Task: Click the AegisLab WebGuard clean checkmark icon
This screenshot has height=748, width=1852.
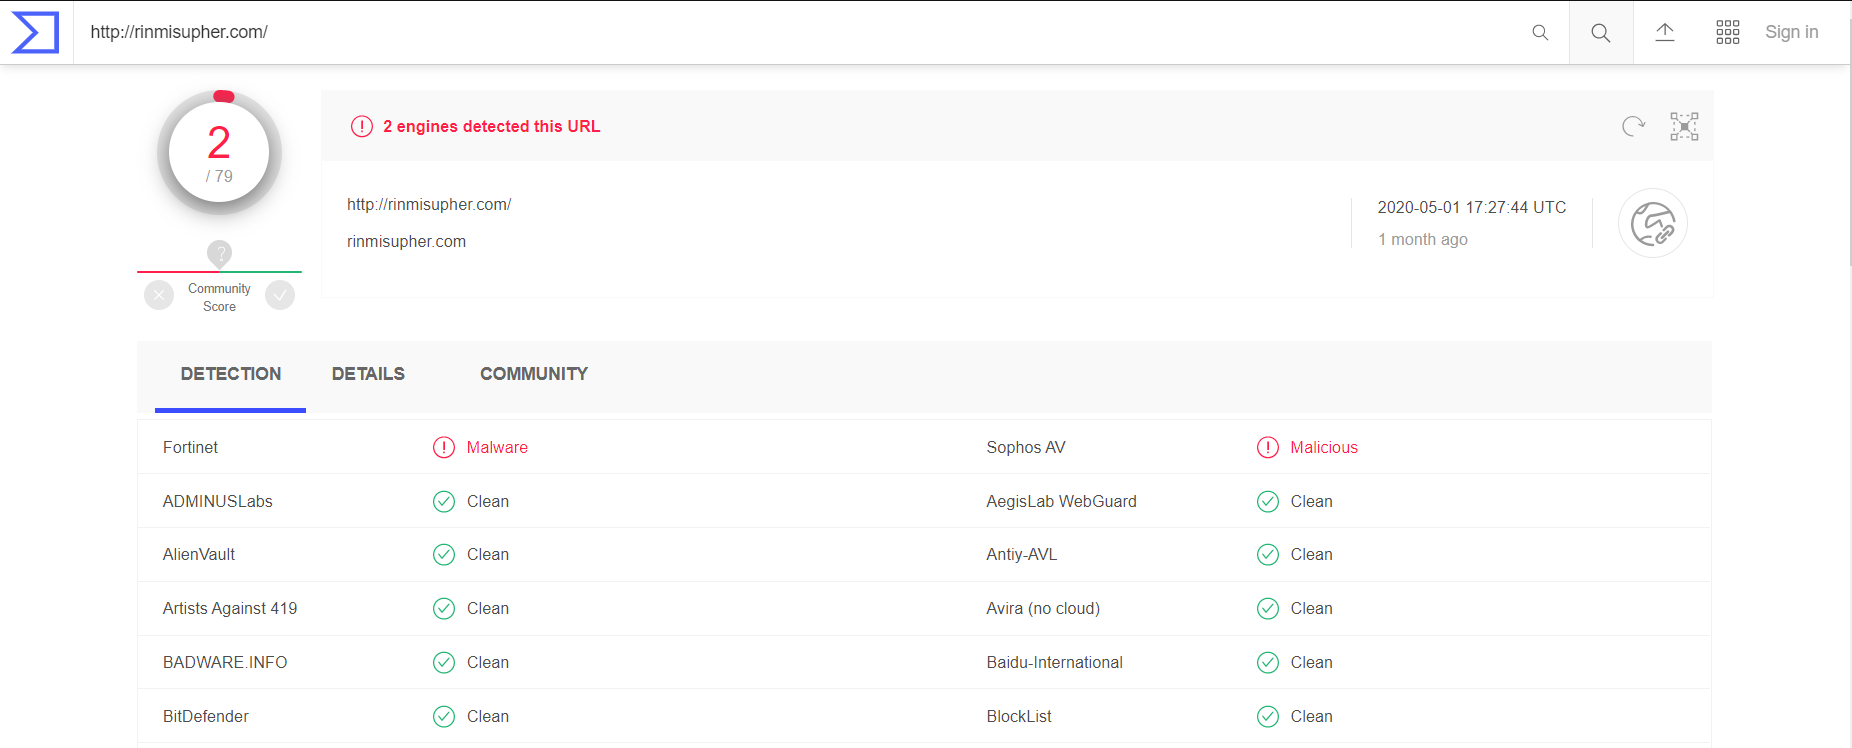Action: (1268, 501)
